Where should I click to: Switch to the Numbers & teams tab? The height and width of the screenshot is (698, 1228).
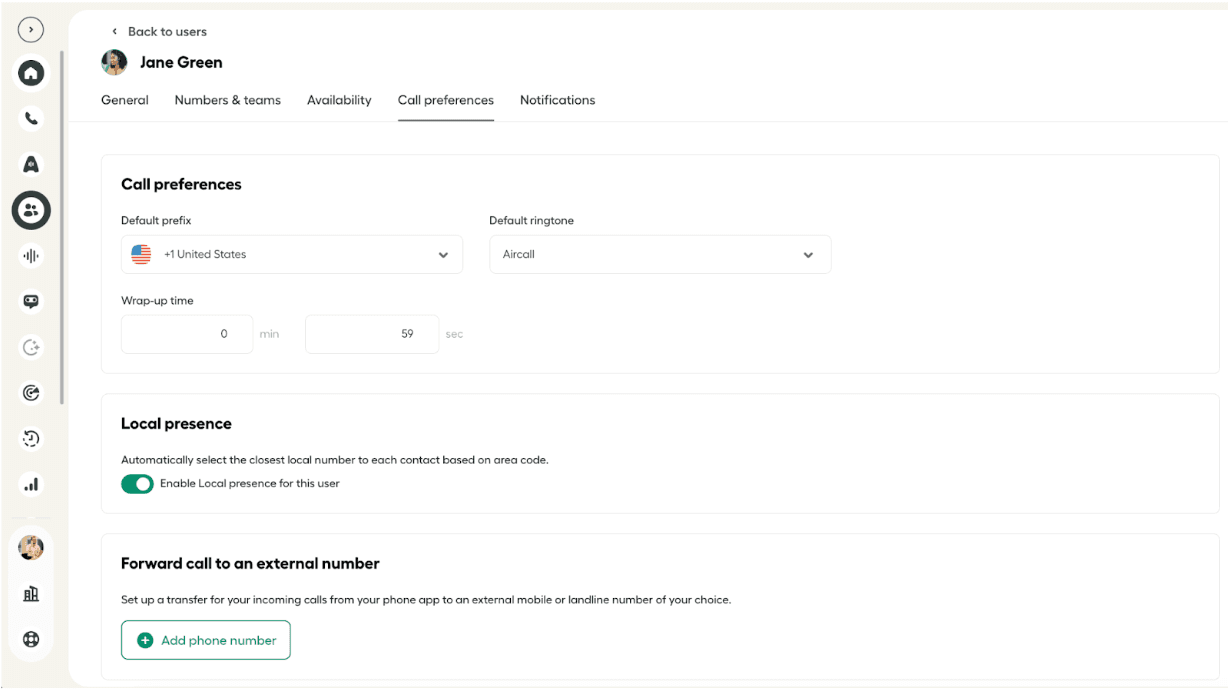(227, 100)
